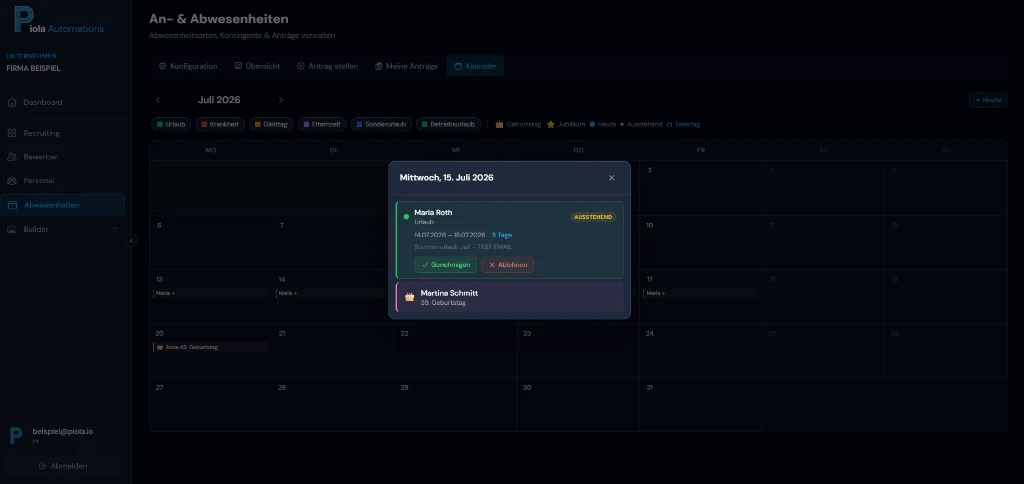
Task: Go to Bewerber in the sidebar
Action: pos(40,157)
